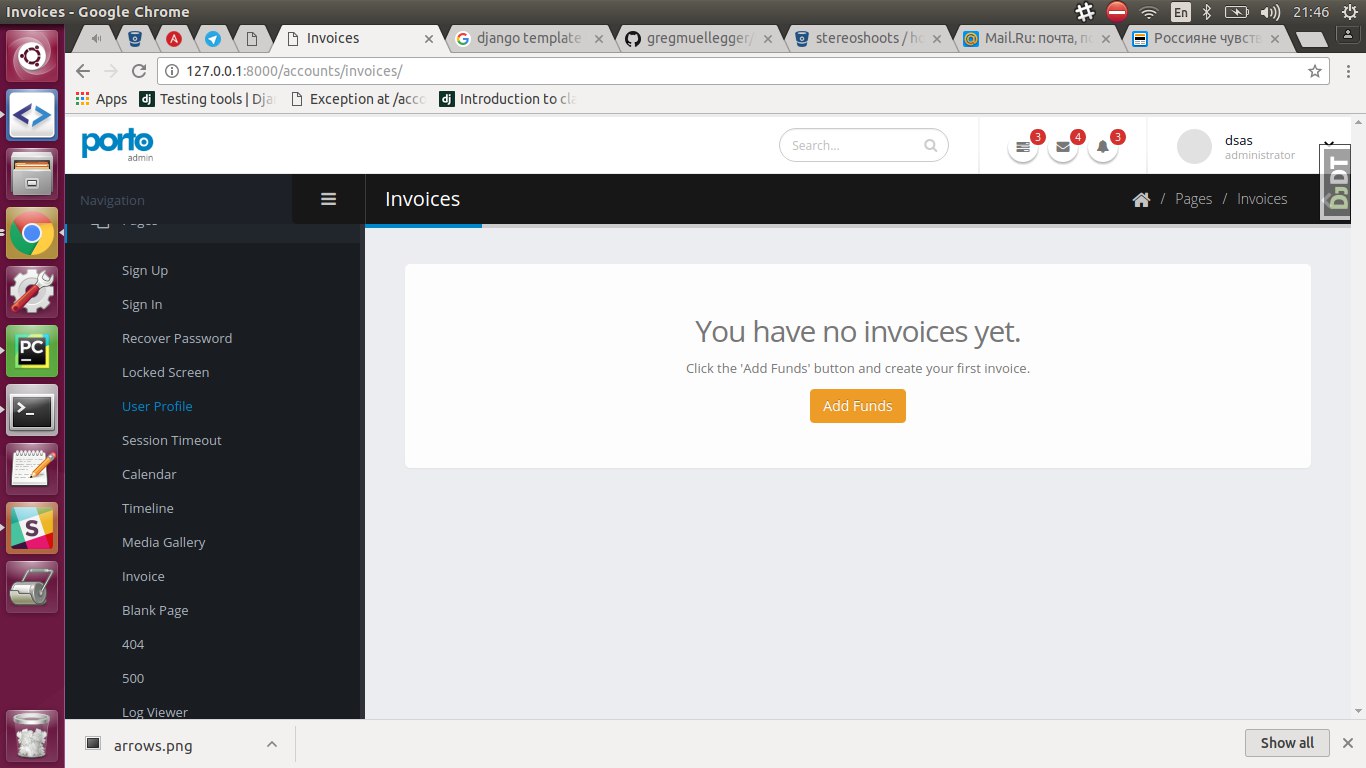Screen dimensions: 1366x768
Task: Open the Trash in launcher
Action: 32,735
